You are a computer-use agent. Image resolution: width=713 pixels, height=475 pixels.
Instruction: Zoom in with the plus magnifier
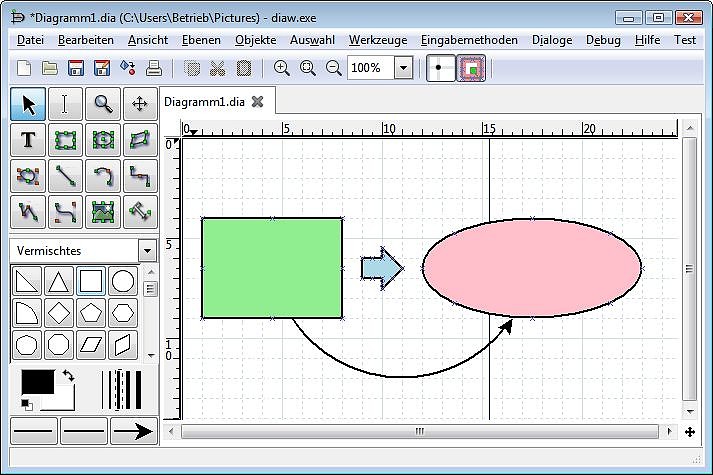pyautogui.click(x=282, y=68)
